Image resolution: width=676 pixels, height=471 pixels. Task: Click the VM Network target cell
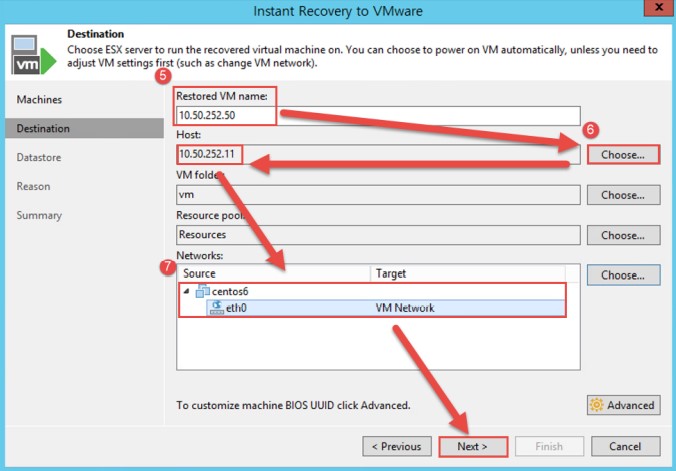click(x=405, y=308)
